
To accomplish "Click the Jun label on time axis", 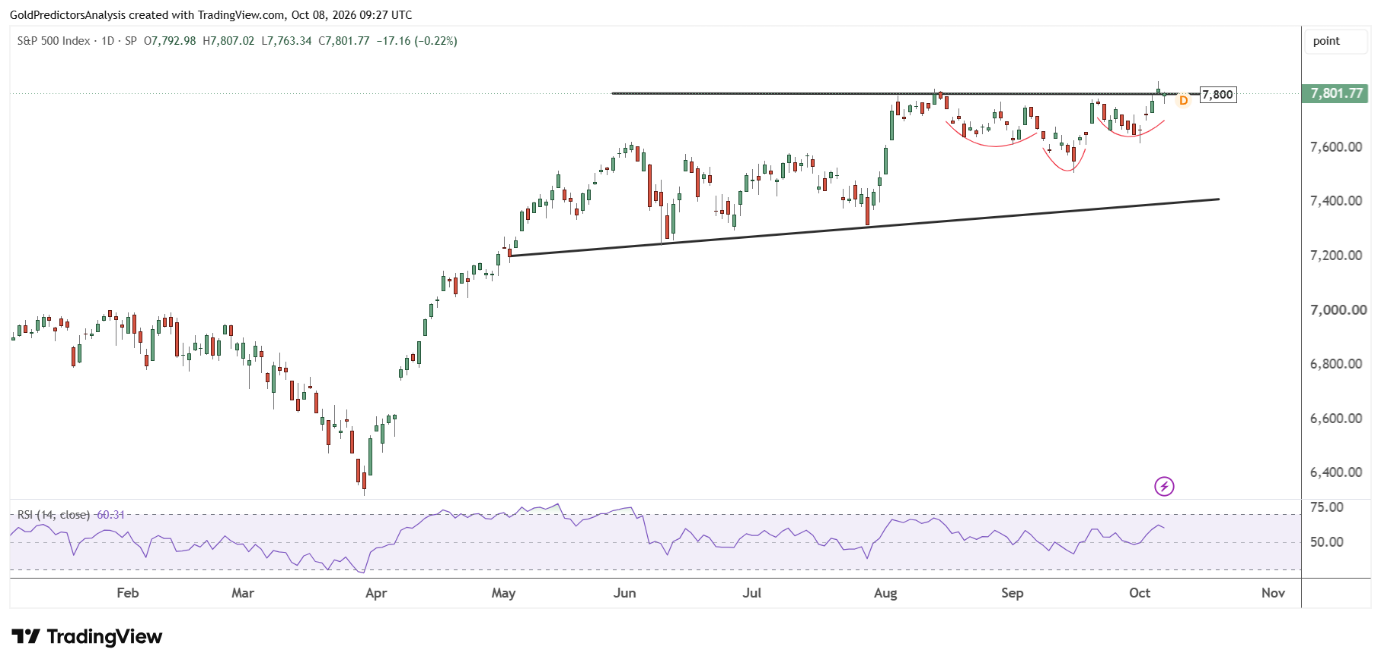I will click(x=625, y=593).
